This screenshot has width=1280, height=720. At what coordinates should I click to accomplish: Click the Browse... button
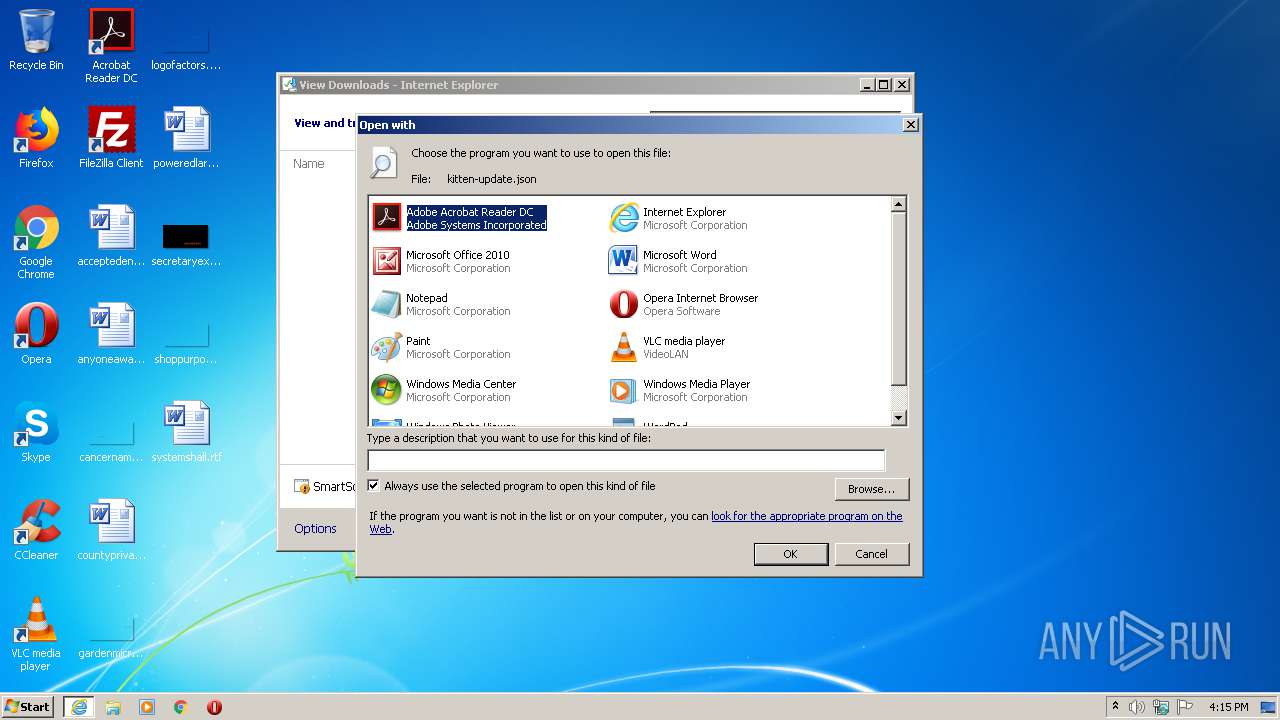pyautogui.click(x=871, y=489)
